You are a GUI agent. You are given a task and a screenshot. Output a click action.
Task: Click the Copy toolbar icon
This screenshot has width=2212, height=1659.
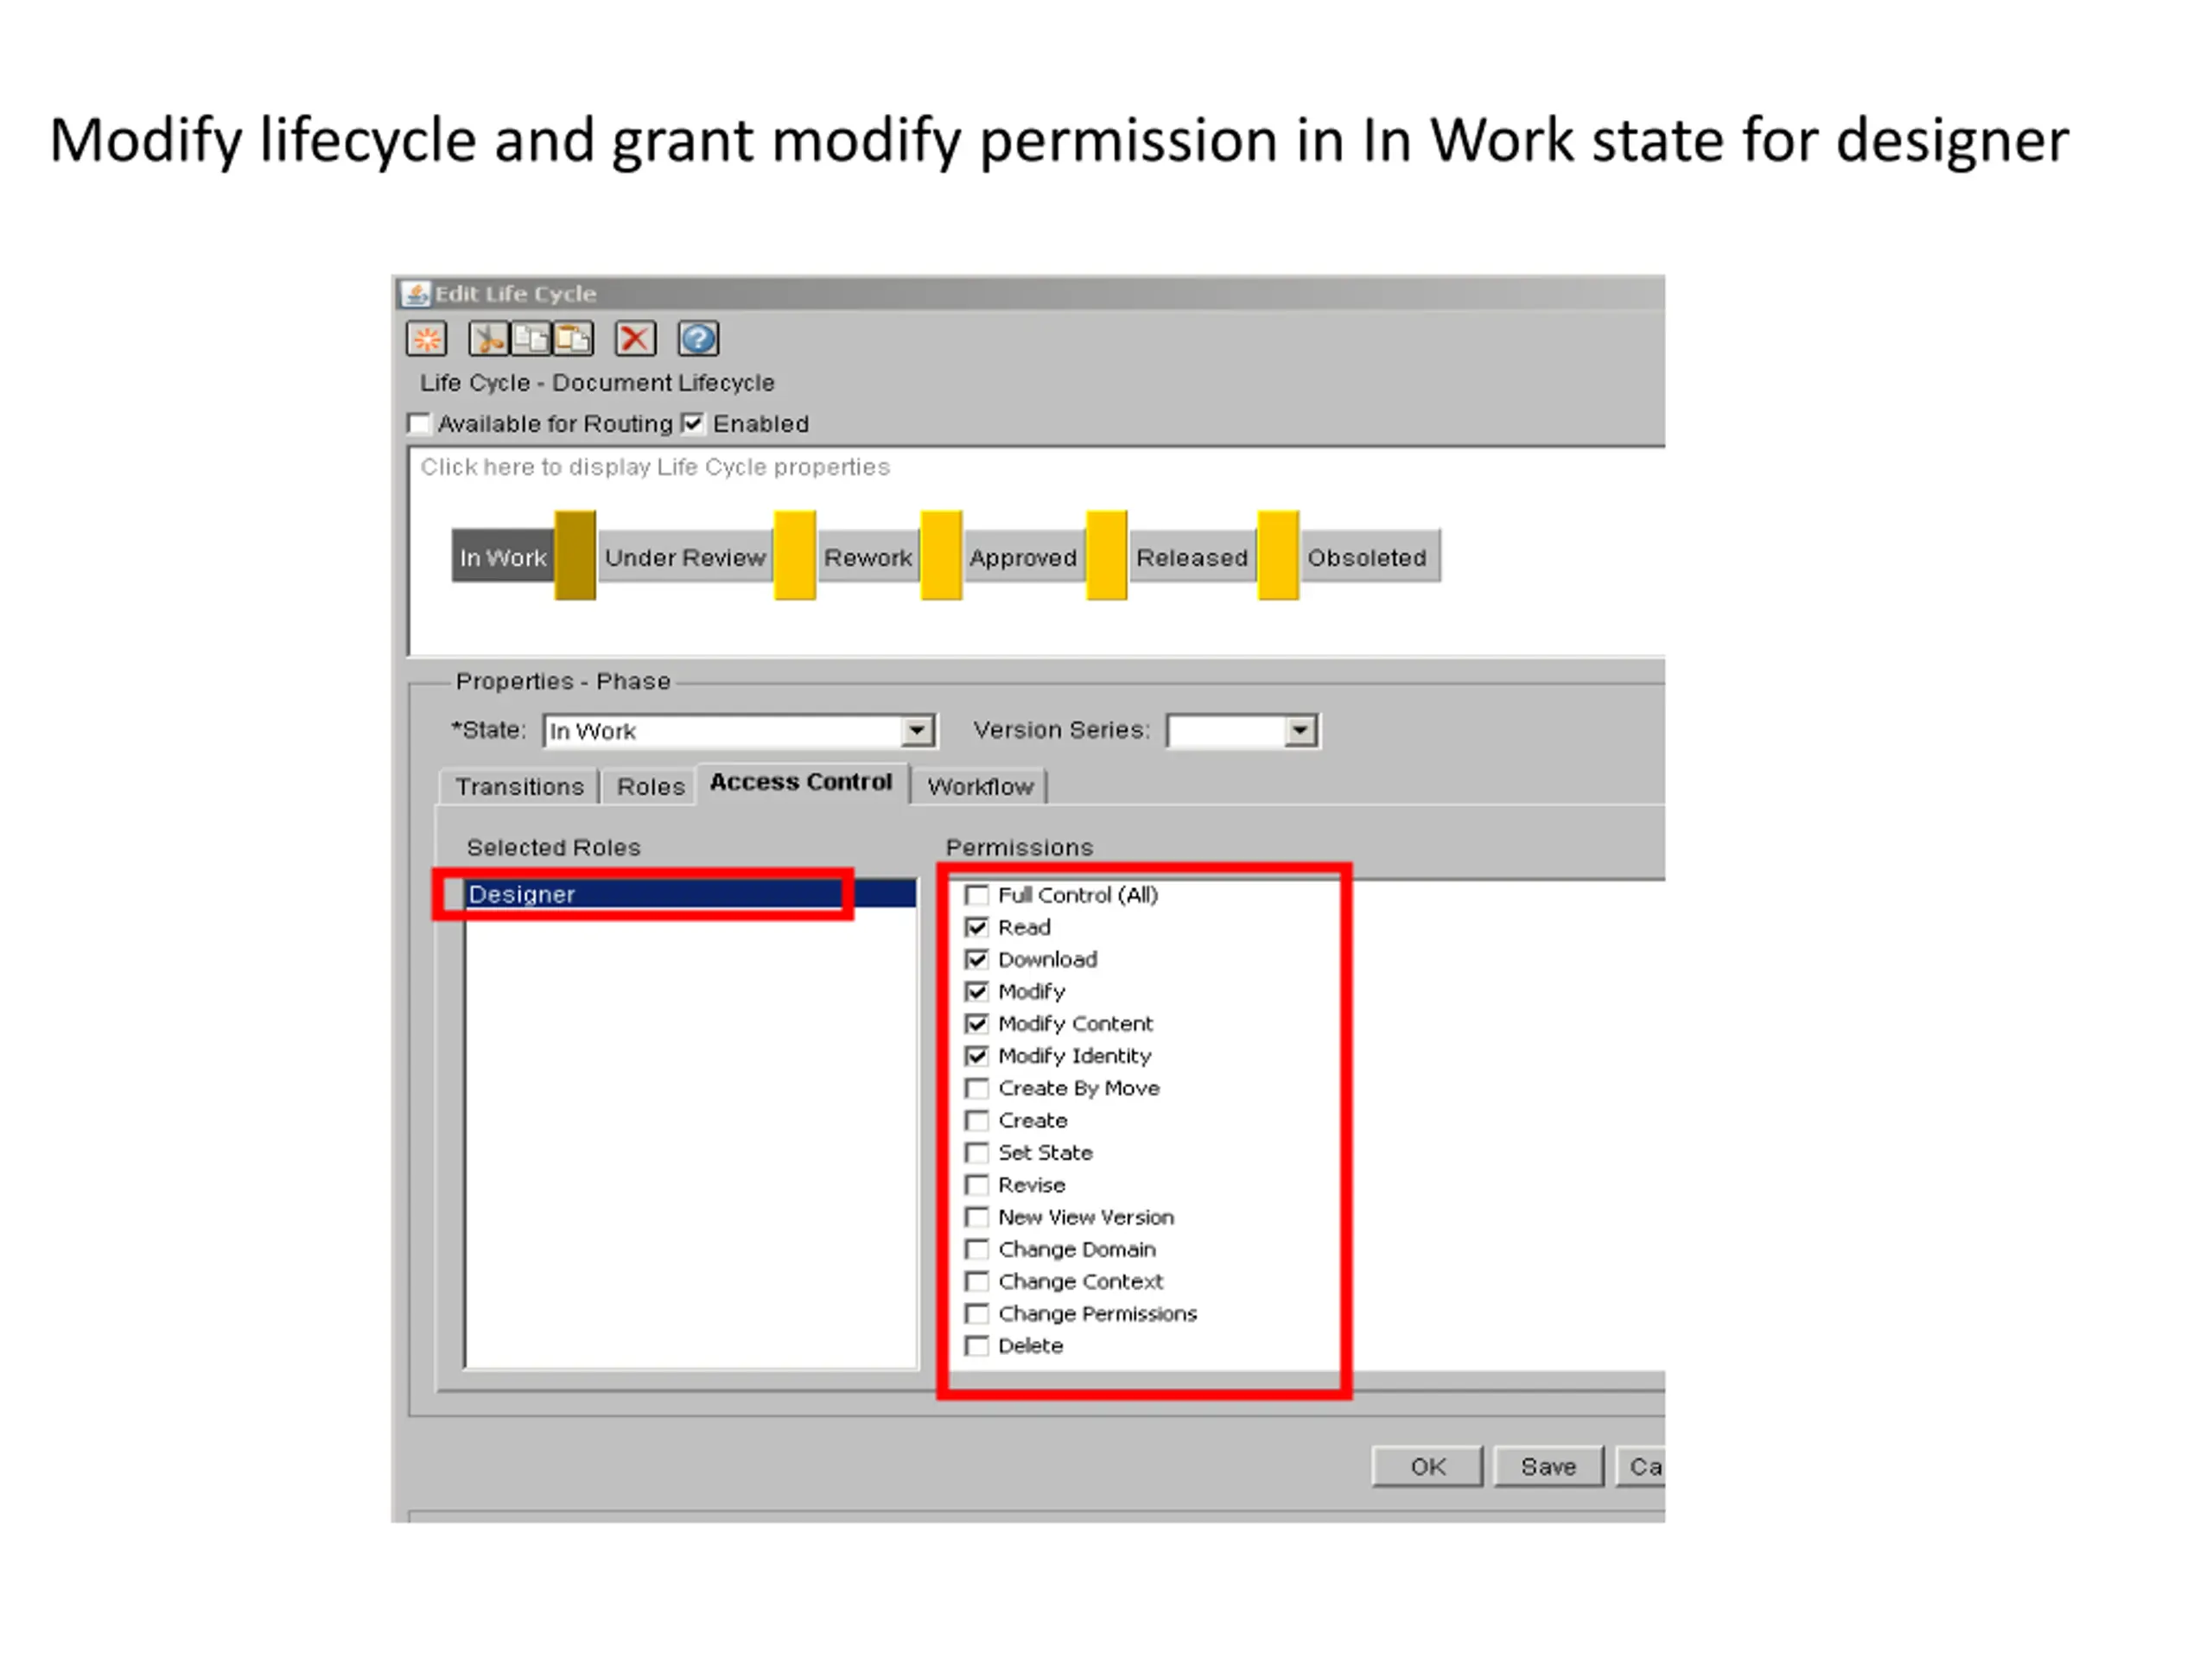(531, 339)
